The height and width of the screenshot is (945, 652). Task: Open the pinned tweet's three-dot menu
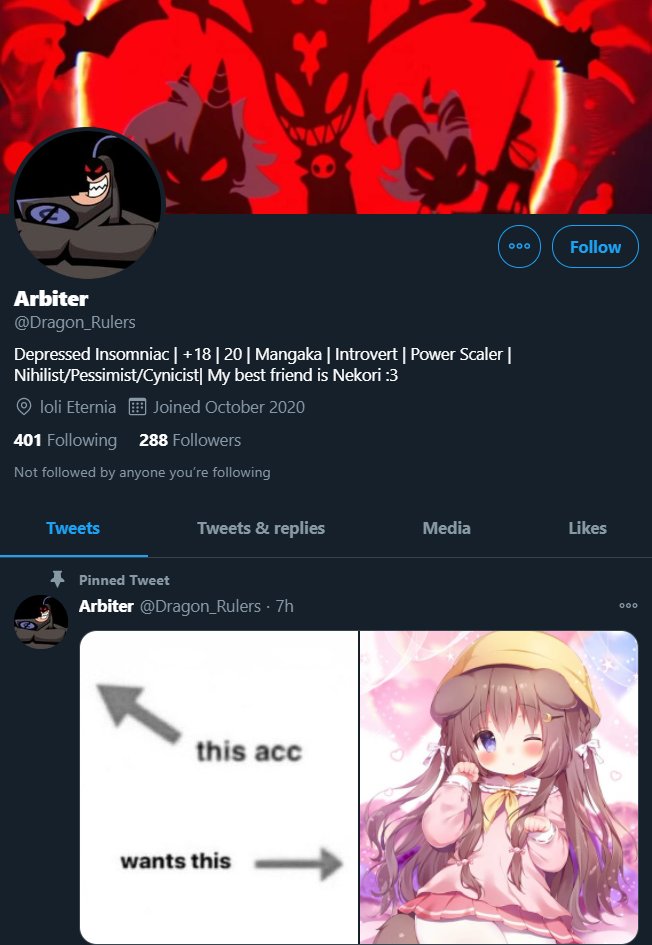(x=628, y=606)
